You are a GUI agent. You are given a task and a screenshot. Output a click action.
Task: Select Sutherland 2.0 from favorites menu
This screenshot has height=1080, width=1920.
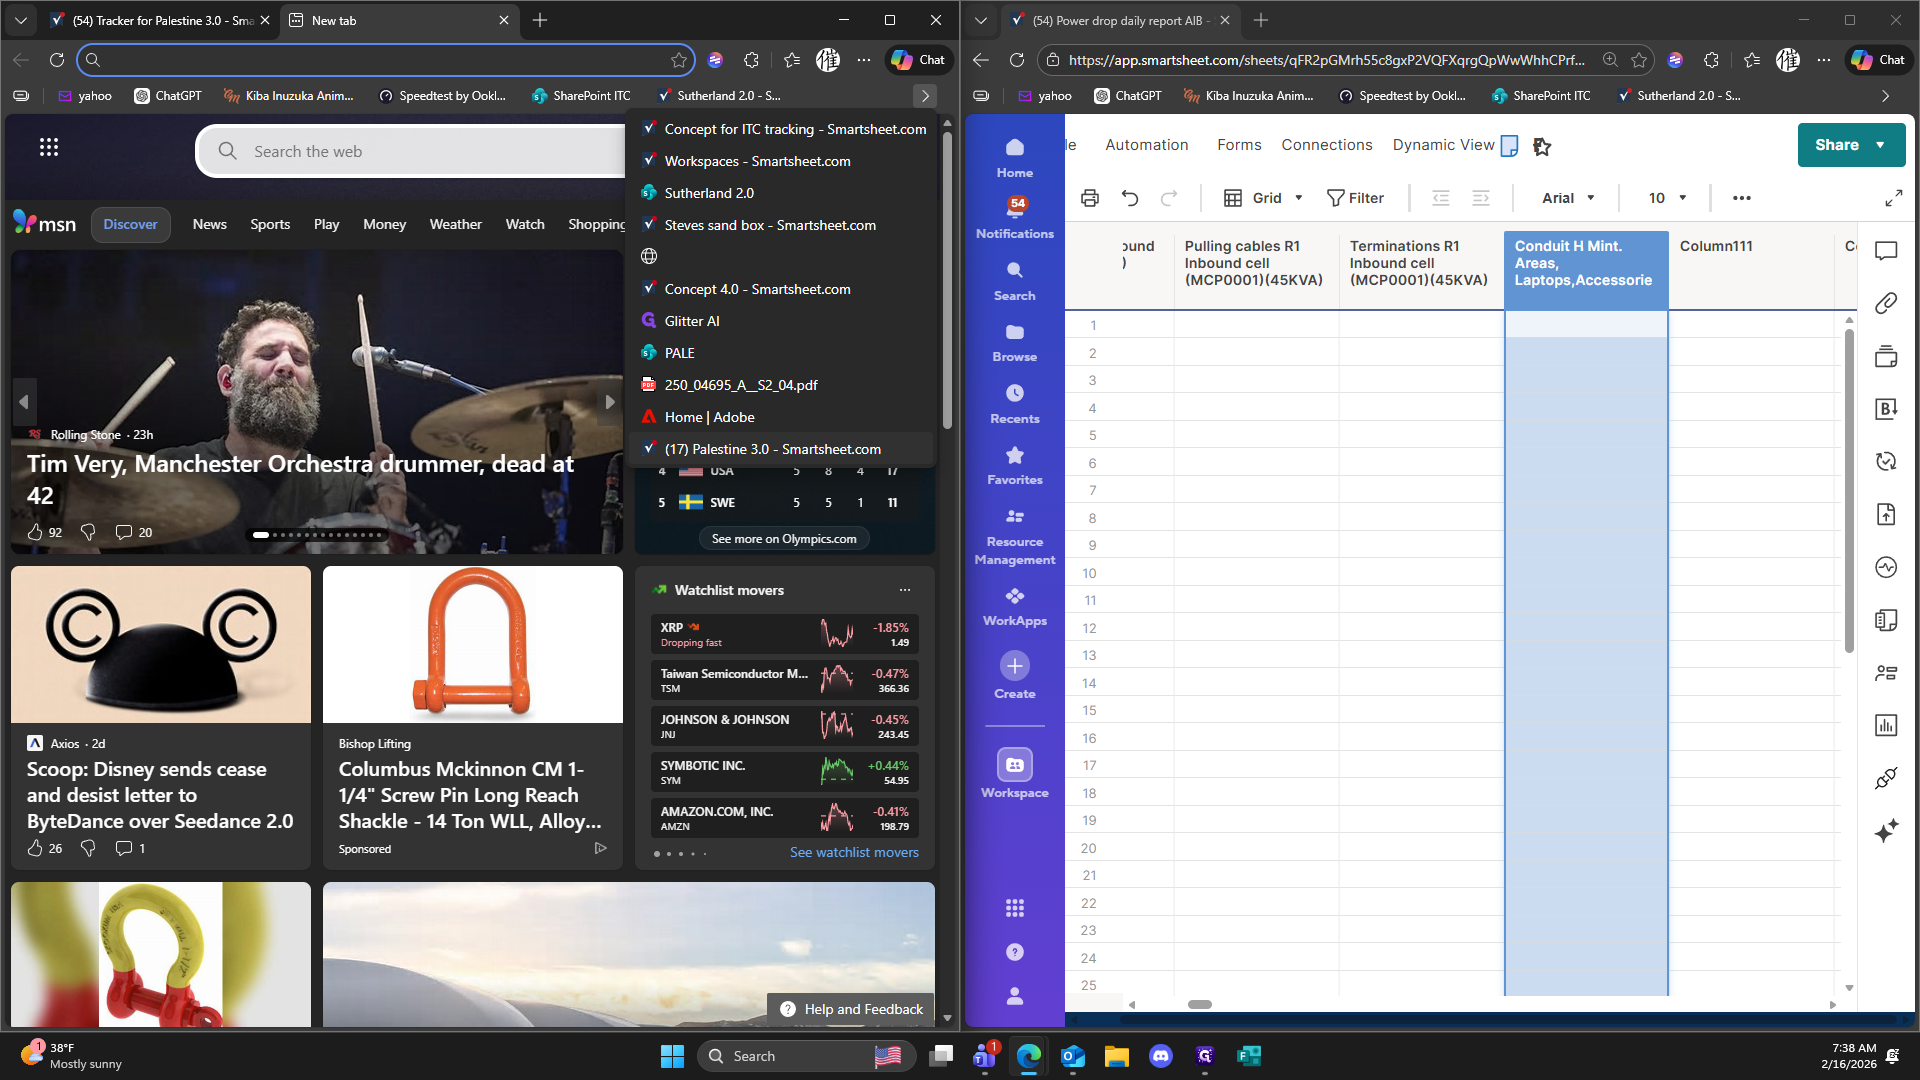[x=709, y=193]
